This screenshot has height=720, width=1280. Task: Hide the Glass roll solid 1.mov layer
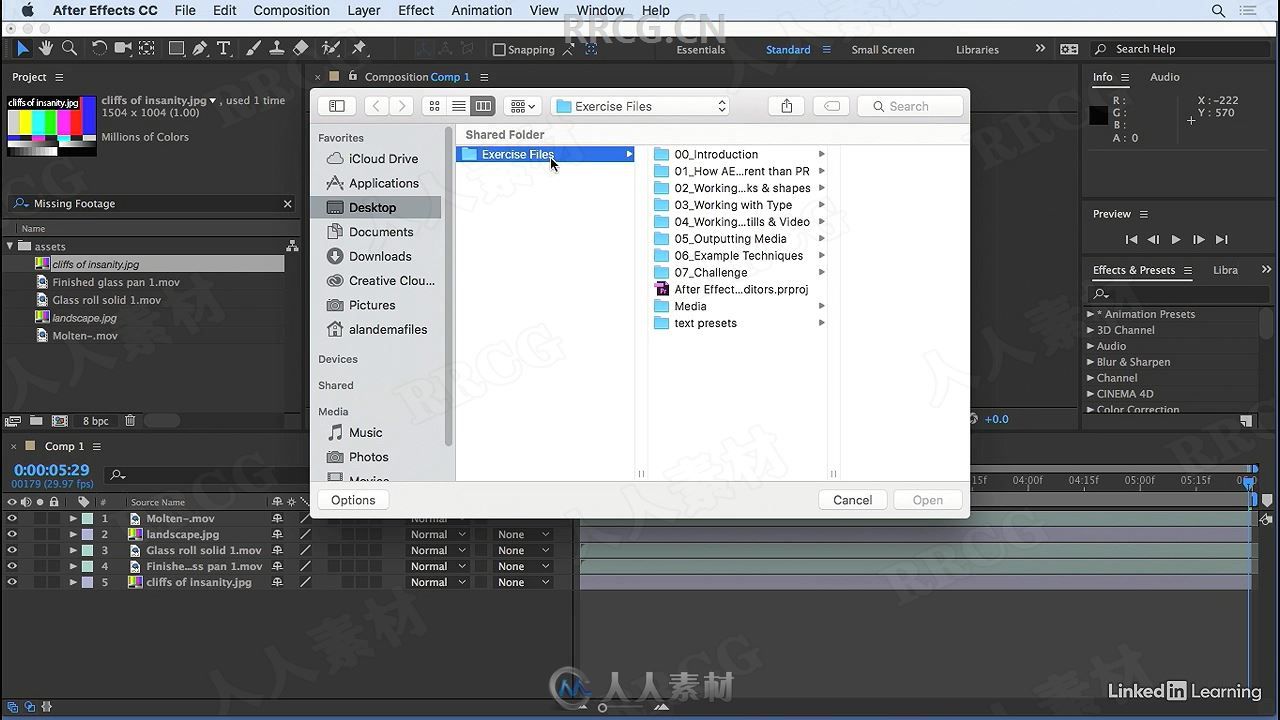[12, 550]
